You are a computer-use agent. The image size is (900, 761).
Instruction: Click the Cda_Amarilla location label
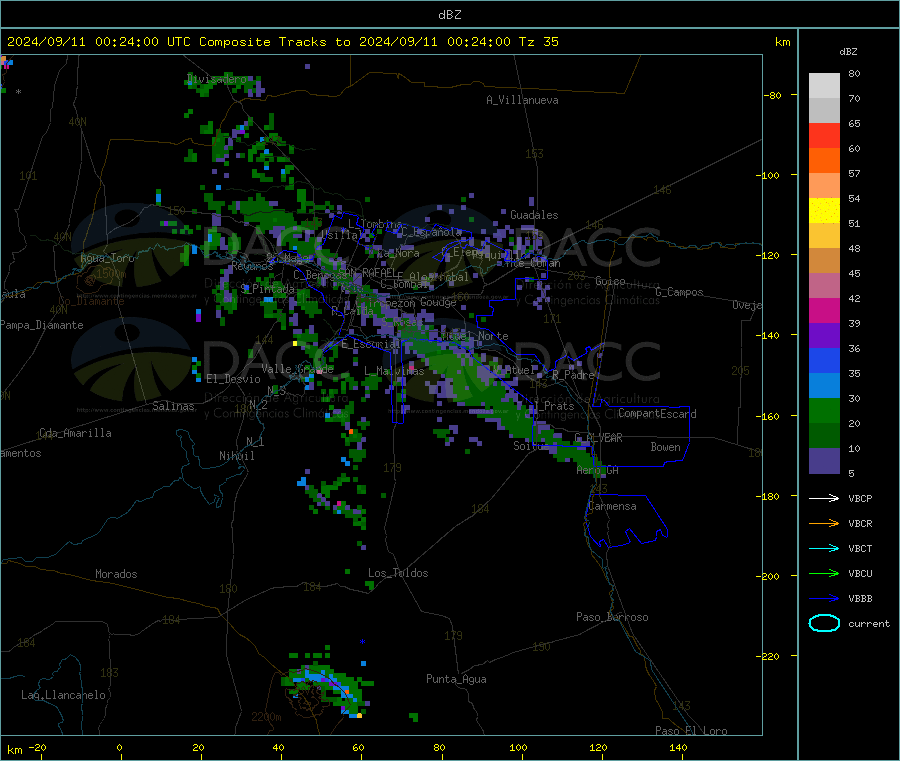(x=75, y=433)
